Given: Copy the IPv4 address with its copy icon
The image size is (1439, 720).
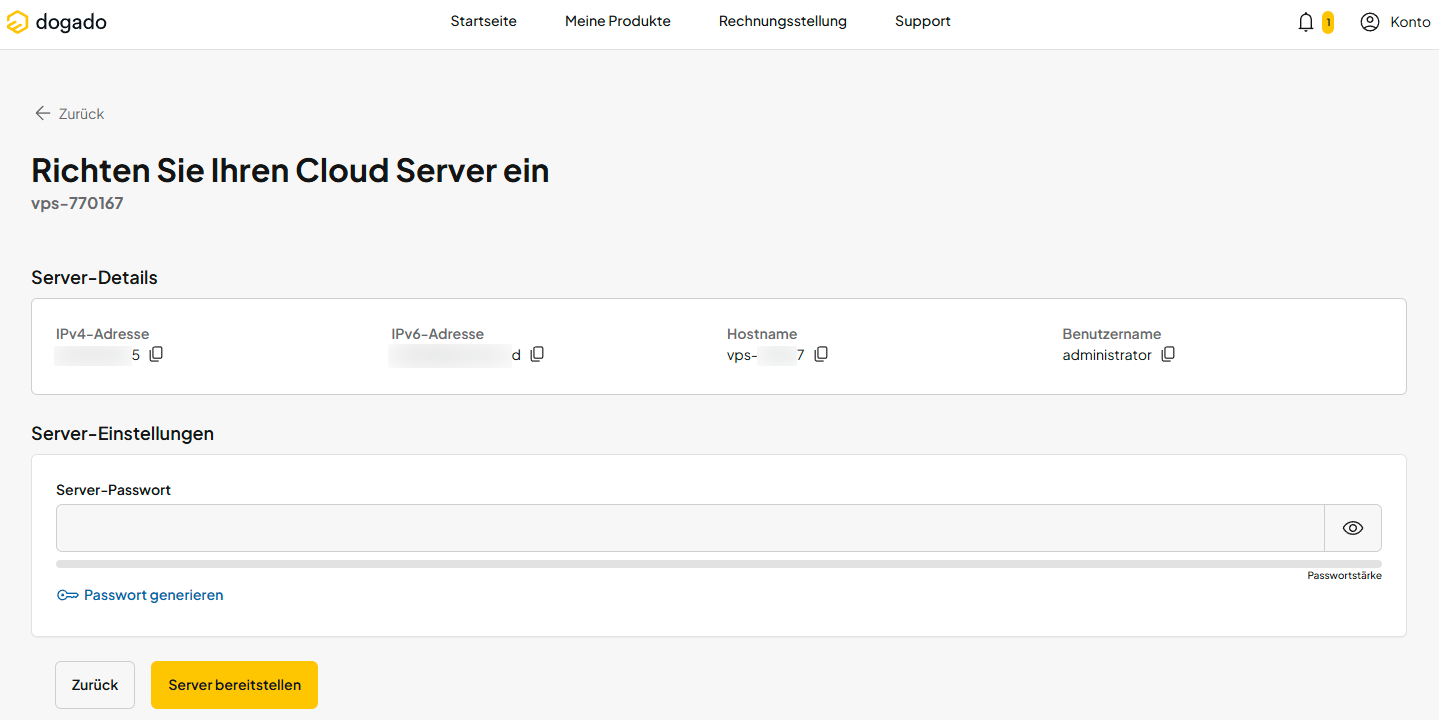Looking at the screenshot, I should [x=156, y=354].
